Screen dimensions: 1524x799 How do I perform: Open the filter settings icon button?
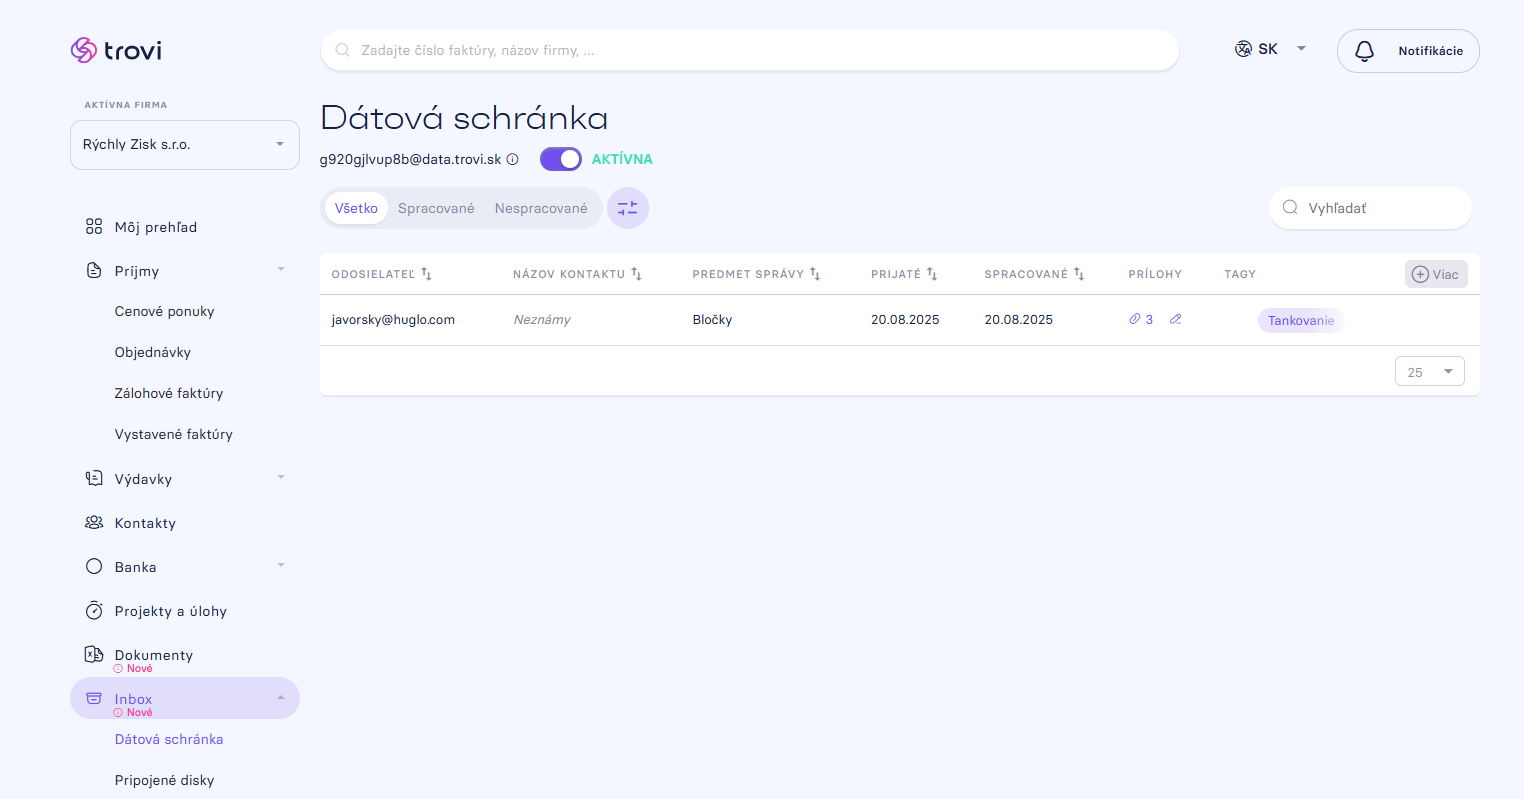point(628,208)
